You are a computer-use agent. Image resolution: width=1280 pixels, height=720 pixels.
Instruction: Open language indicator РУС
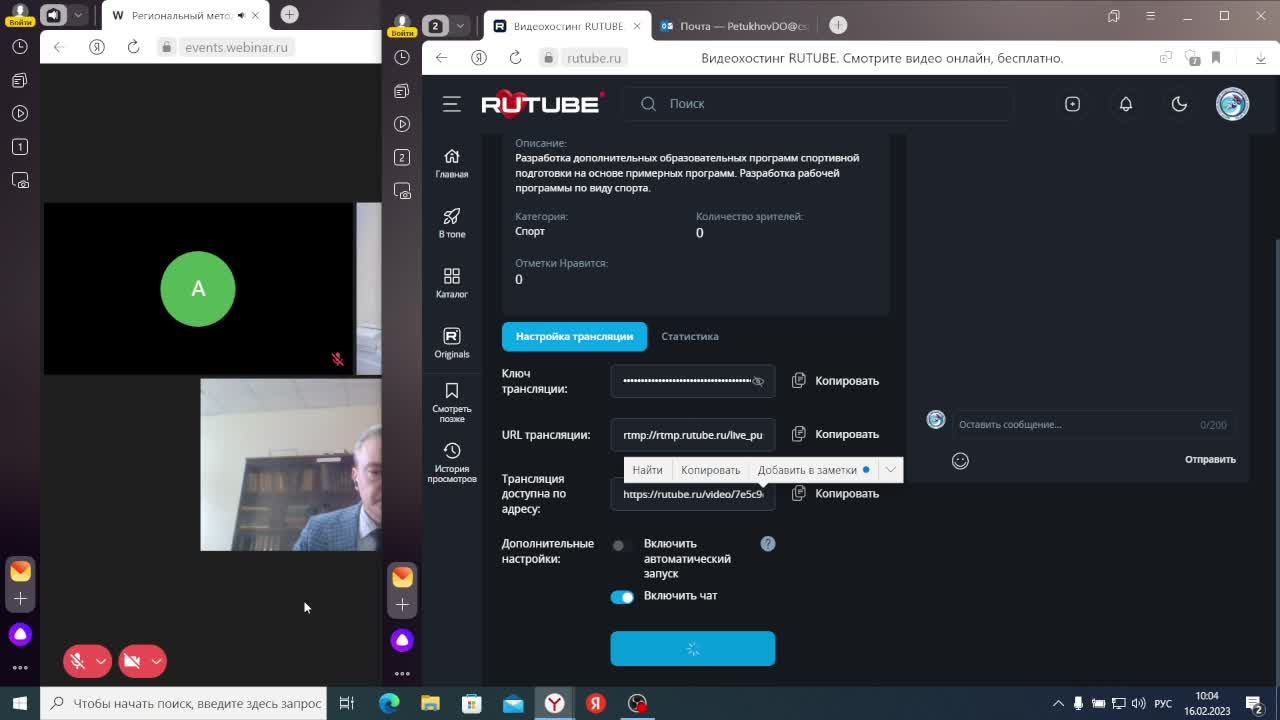pos(1163,703)
